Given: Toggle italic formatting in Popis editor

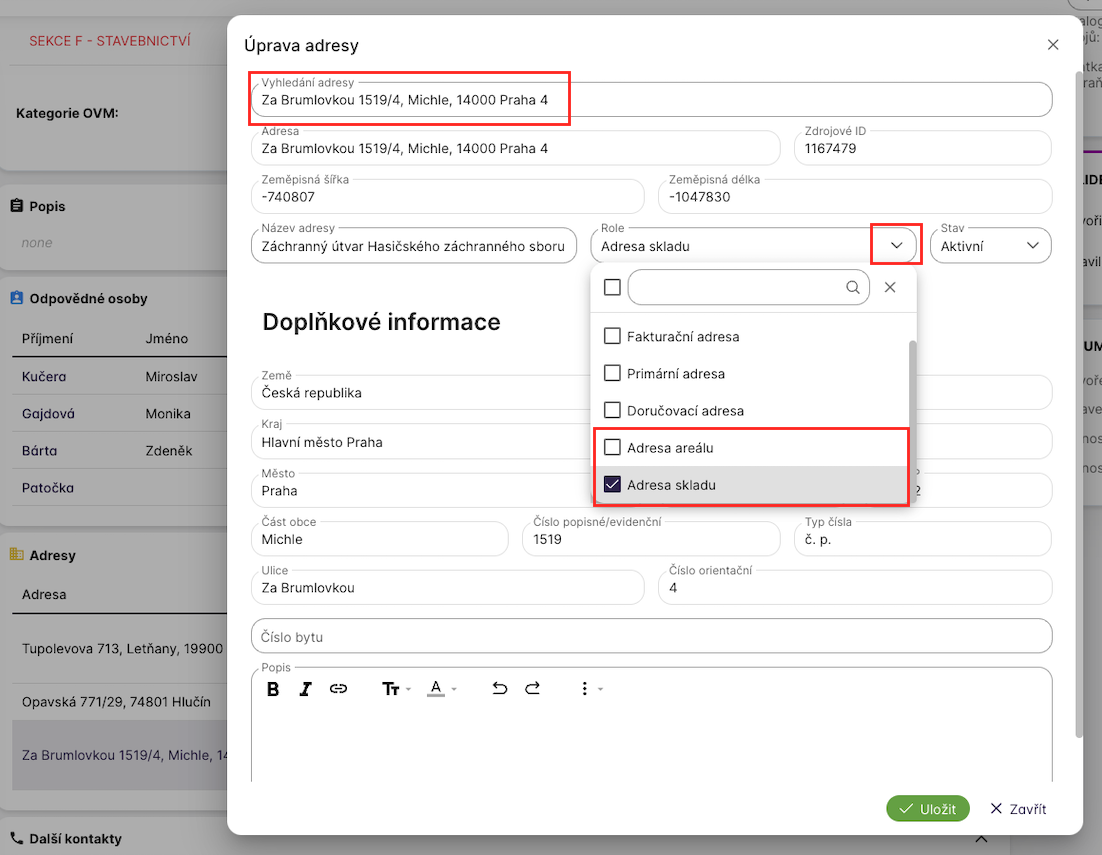Looking at the screenshot, I should pyautogui.click(x=306, y=689).
